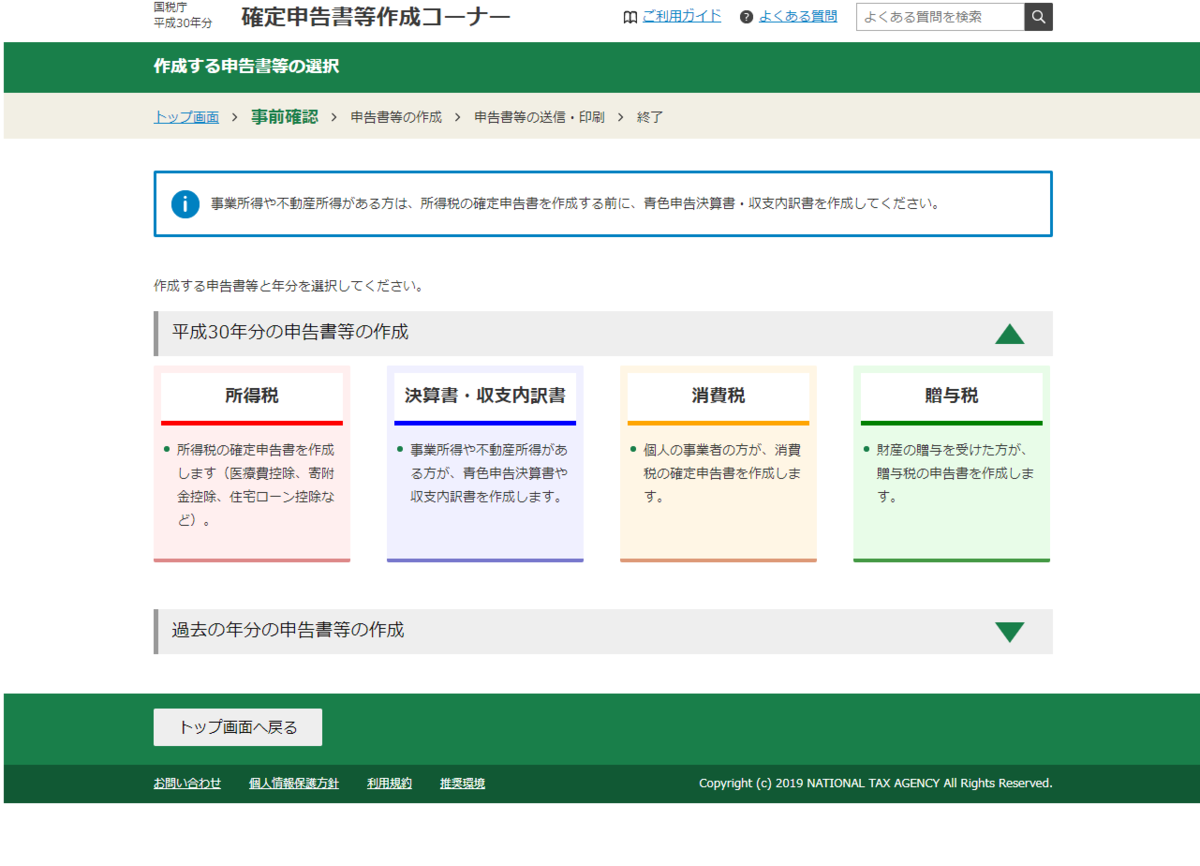Click the 事前確認 breadcrumb step
This screenshot has height=866, width=1200.
285,116
